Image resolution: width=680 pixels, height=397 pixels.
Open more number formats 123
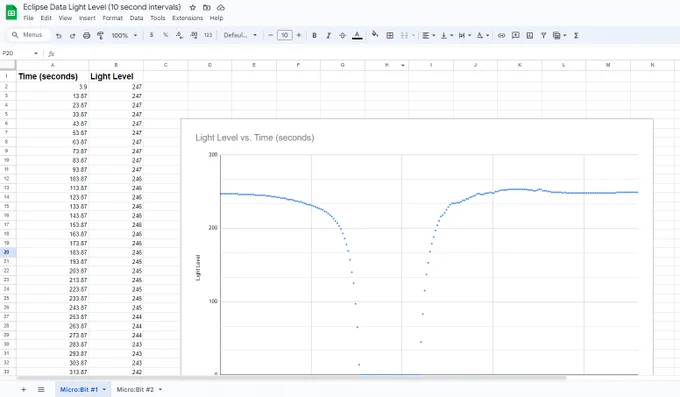(208, 35)
